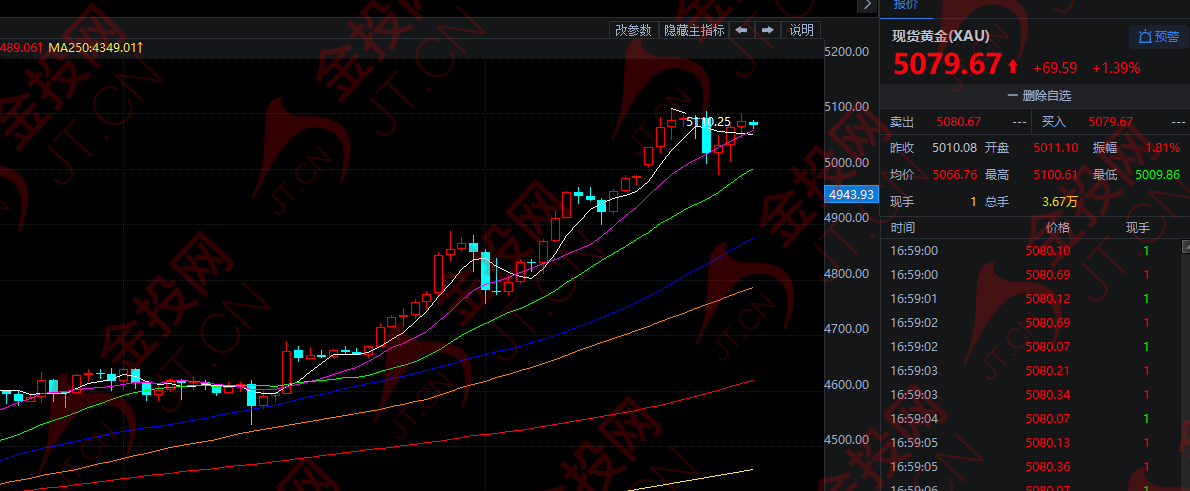
Task: Click the 开盘 value 5011.10
Action: (1055, 148)
